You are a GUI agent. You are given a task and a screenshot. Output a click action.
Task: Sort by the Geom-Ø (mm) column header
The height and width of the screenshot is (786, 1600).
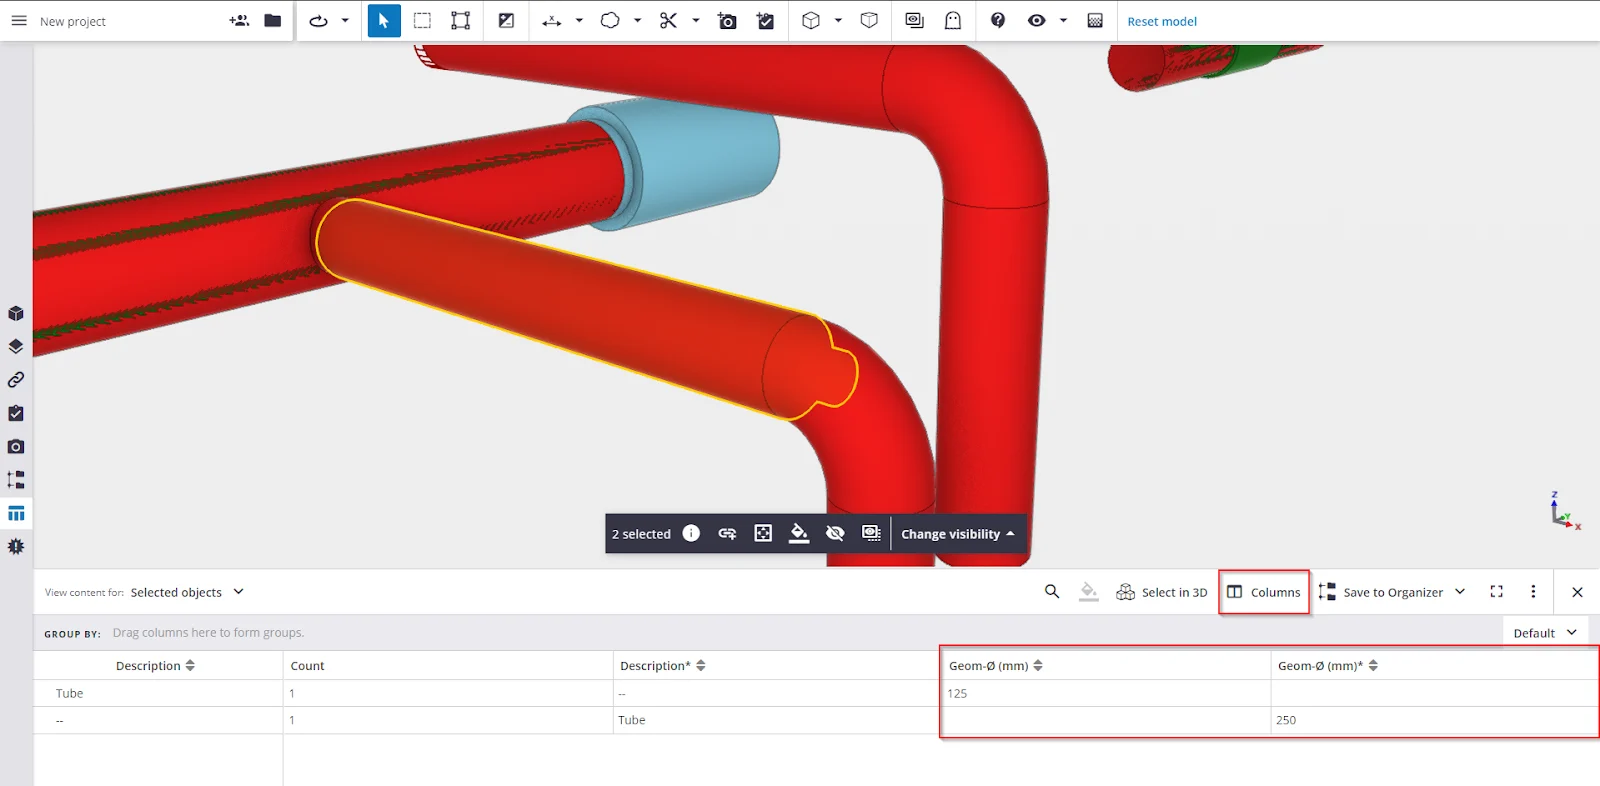996,666
